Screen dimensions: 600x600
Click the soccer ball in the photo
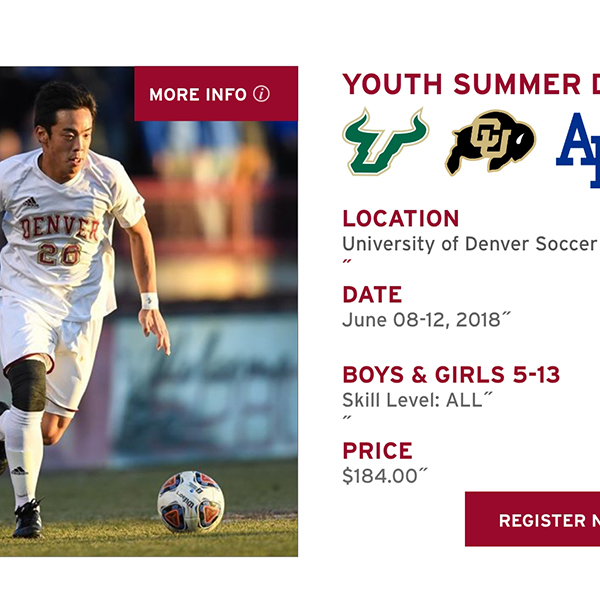click(190, 501)
